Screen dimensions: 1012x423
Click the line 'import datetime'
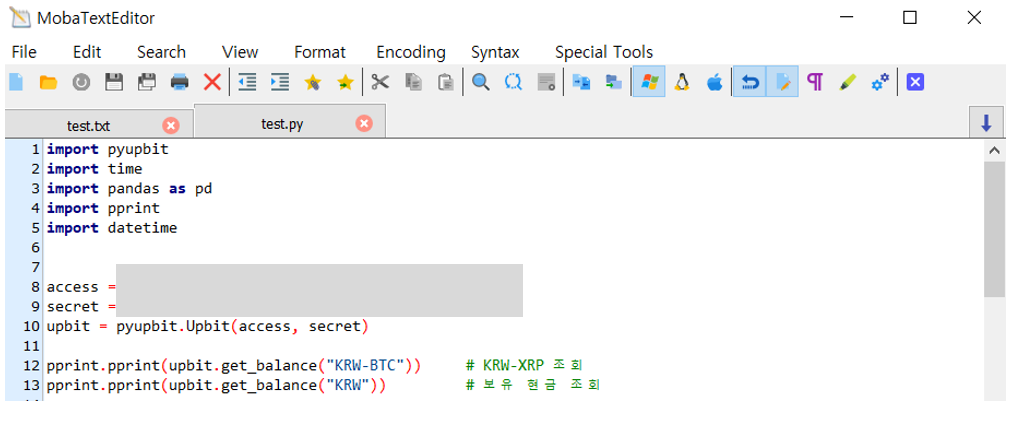(112, 228)
